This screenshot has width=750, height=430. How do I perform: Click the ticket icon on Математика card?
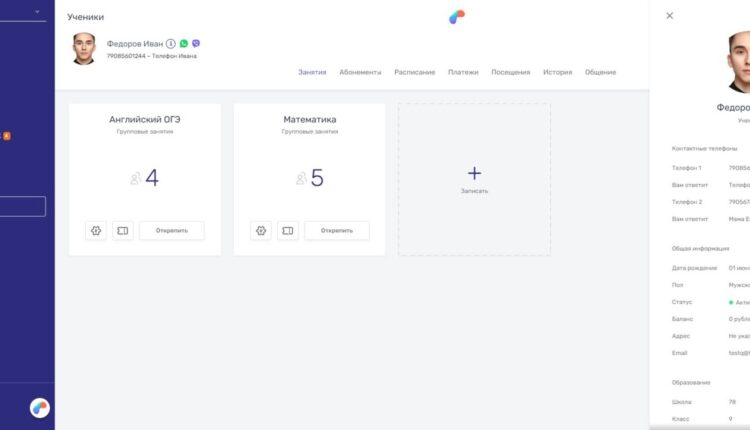click(287, 230)
